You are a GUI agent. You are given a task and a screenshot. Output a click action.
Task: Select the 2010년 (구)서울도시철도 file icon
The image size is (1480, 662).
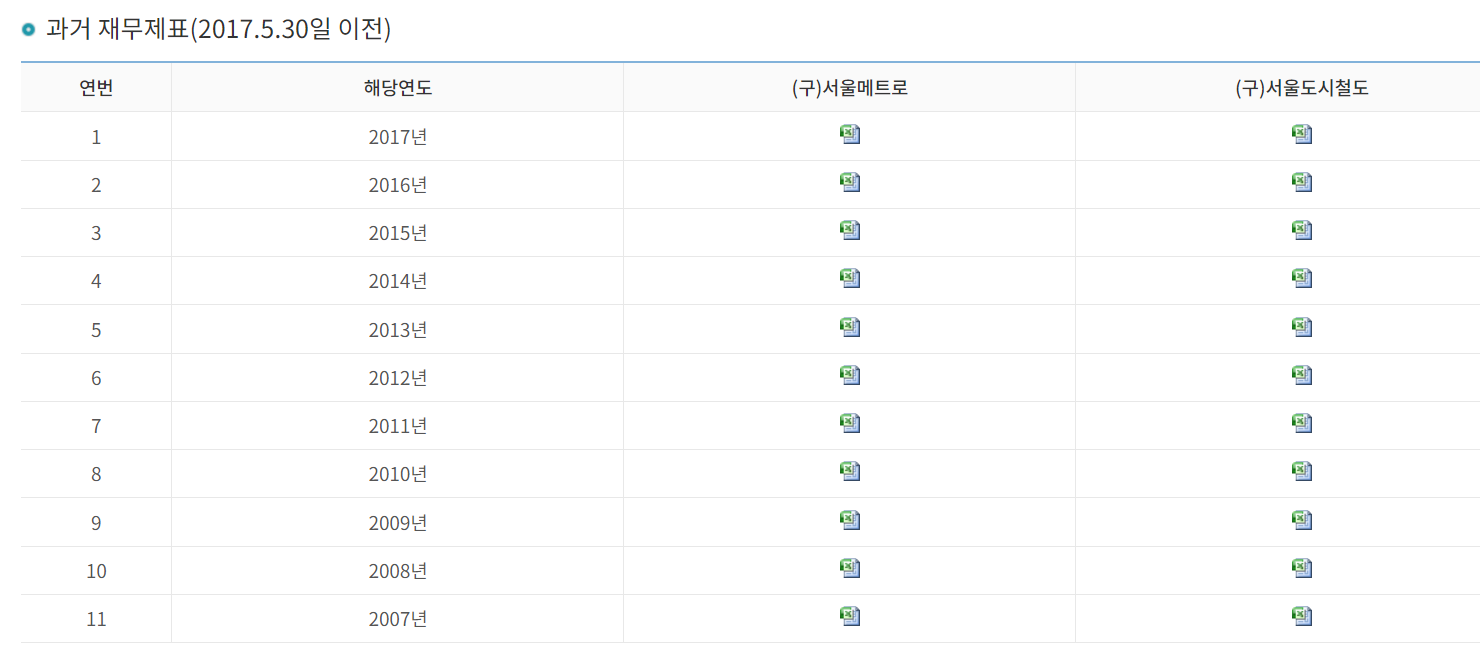pyautogui.click(x=1302, y=471)
